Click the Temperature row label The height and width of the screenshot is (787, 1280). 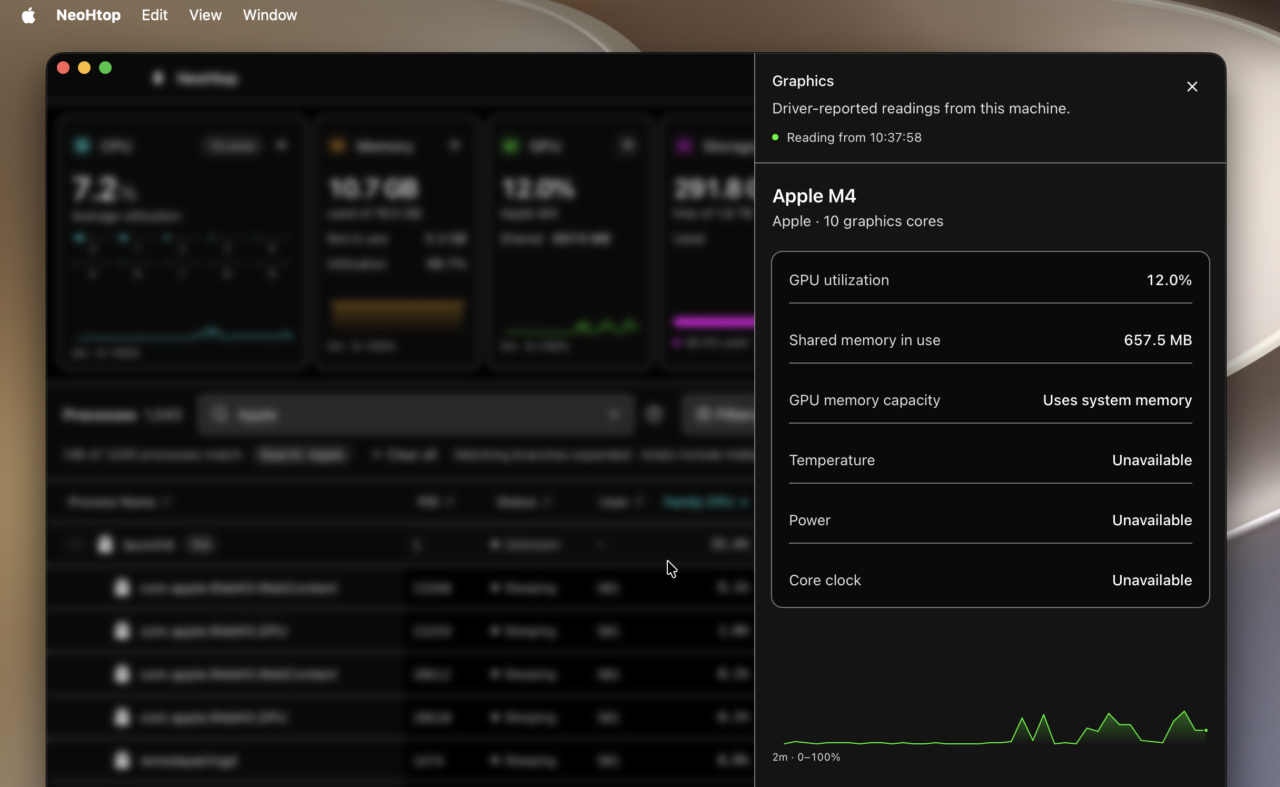pyautogui.click(x=832, y=460)
